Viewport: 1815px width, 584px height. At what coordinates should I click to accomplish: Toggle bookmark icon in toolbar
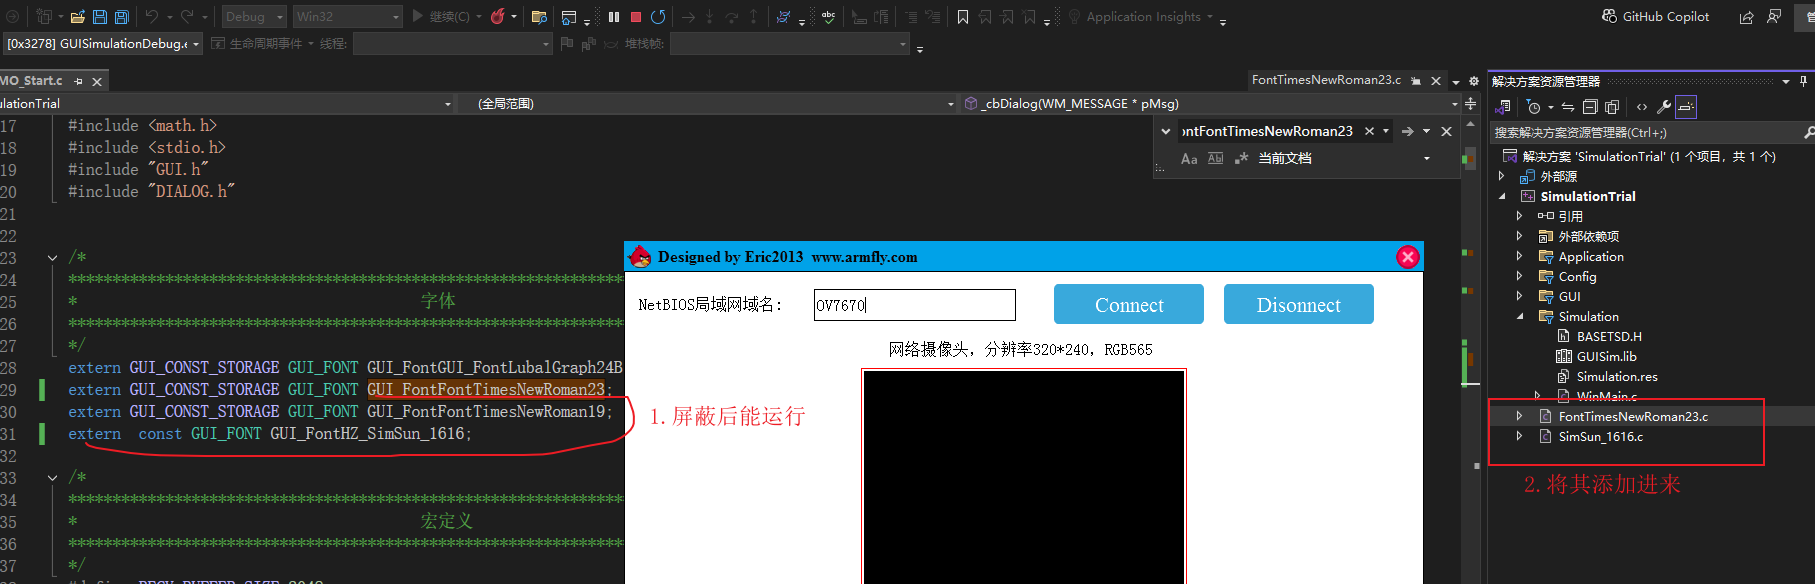(x=963, y=17)
